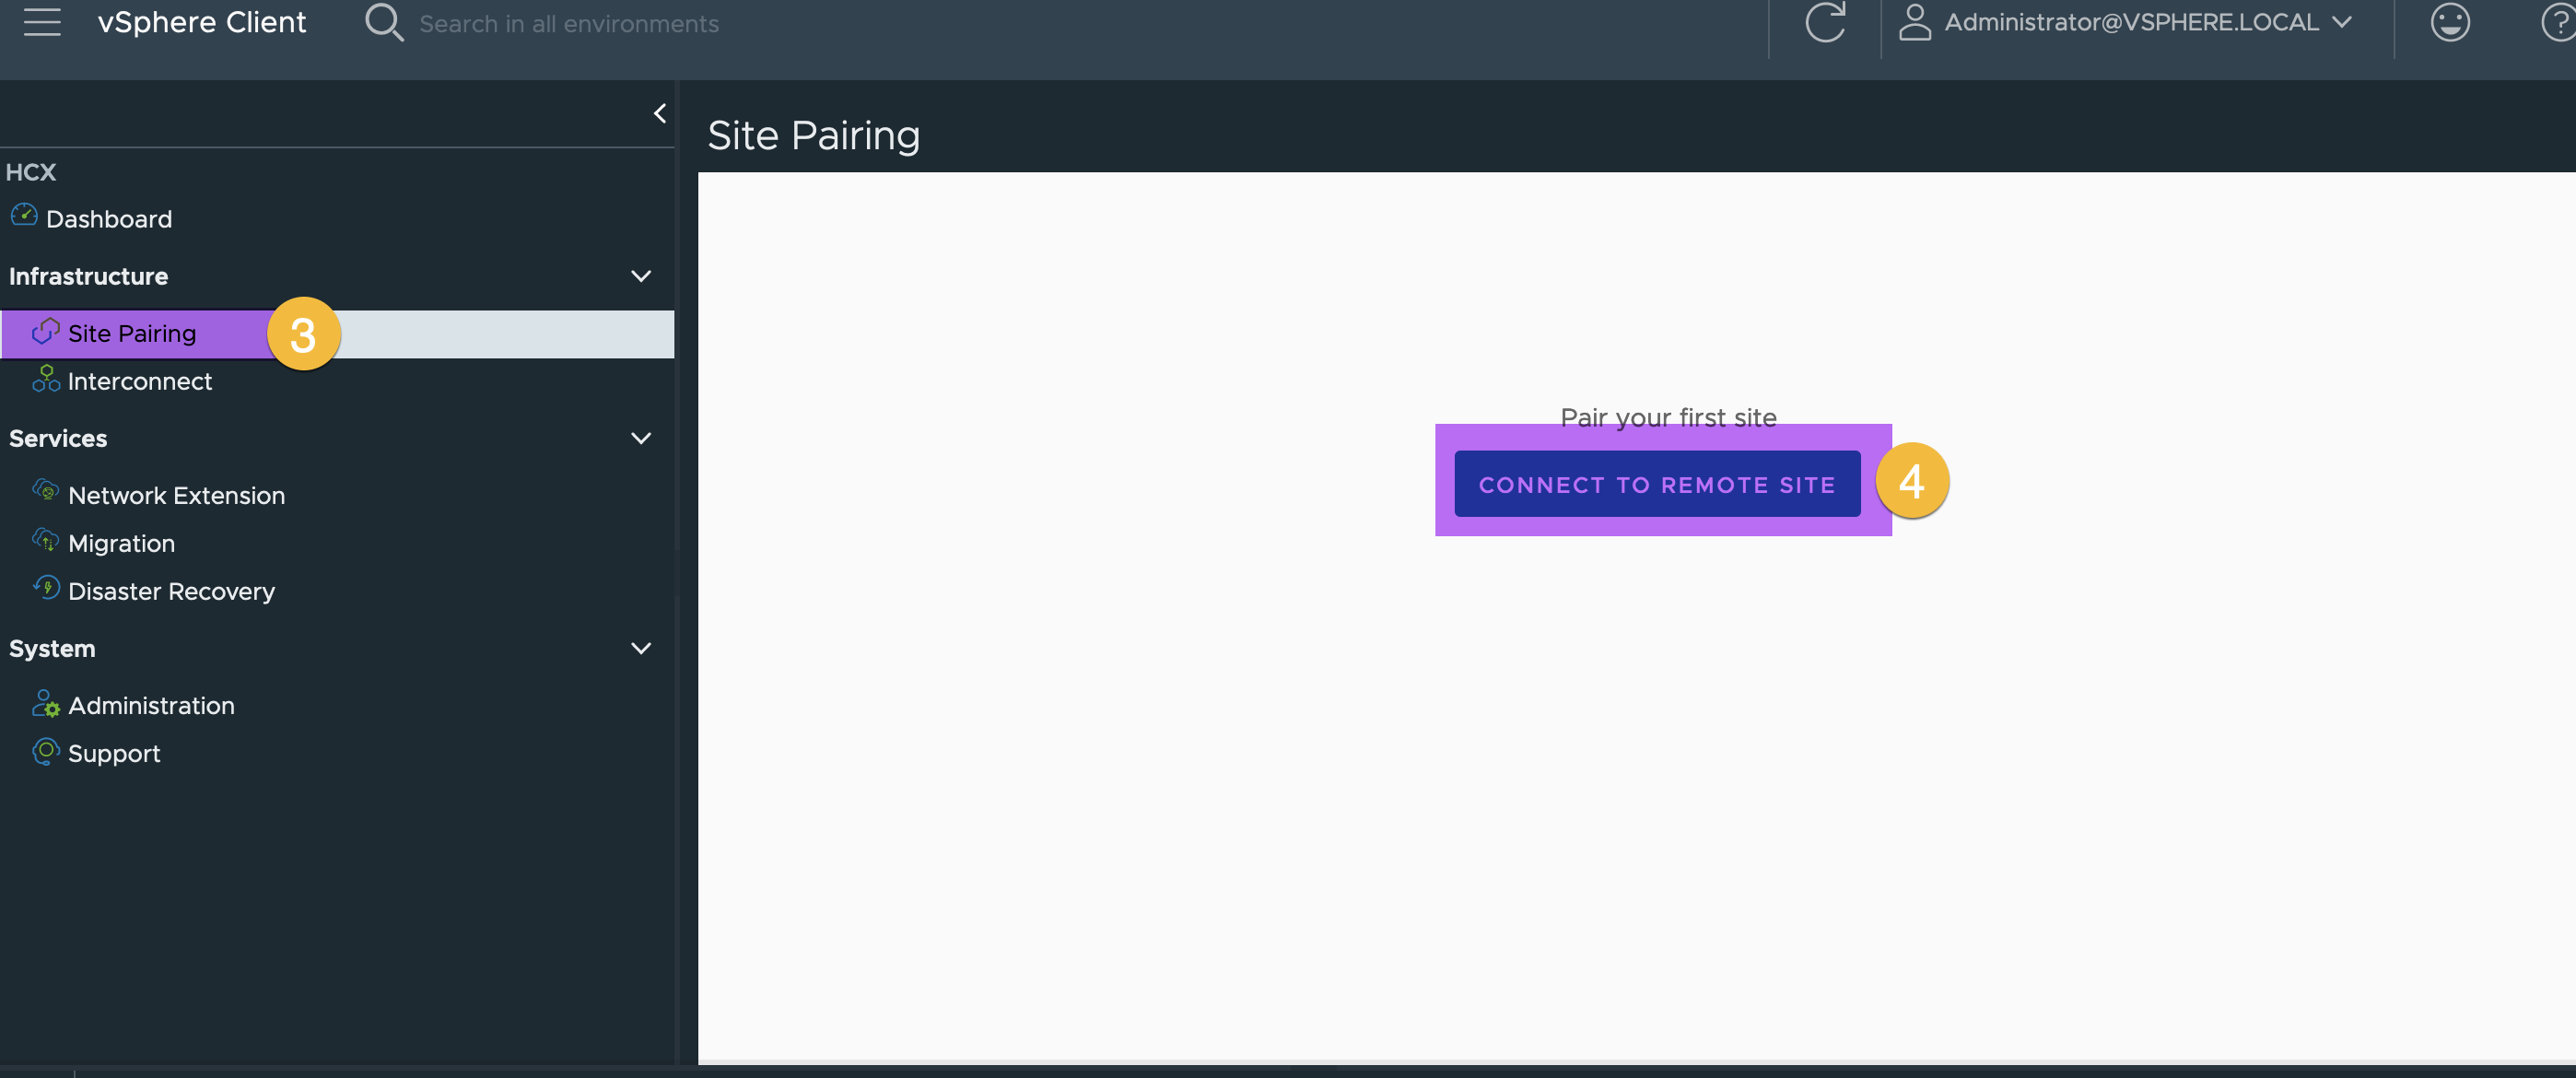Click the user account icon
The image size is (2576, 1078).
point(1914,22)
